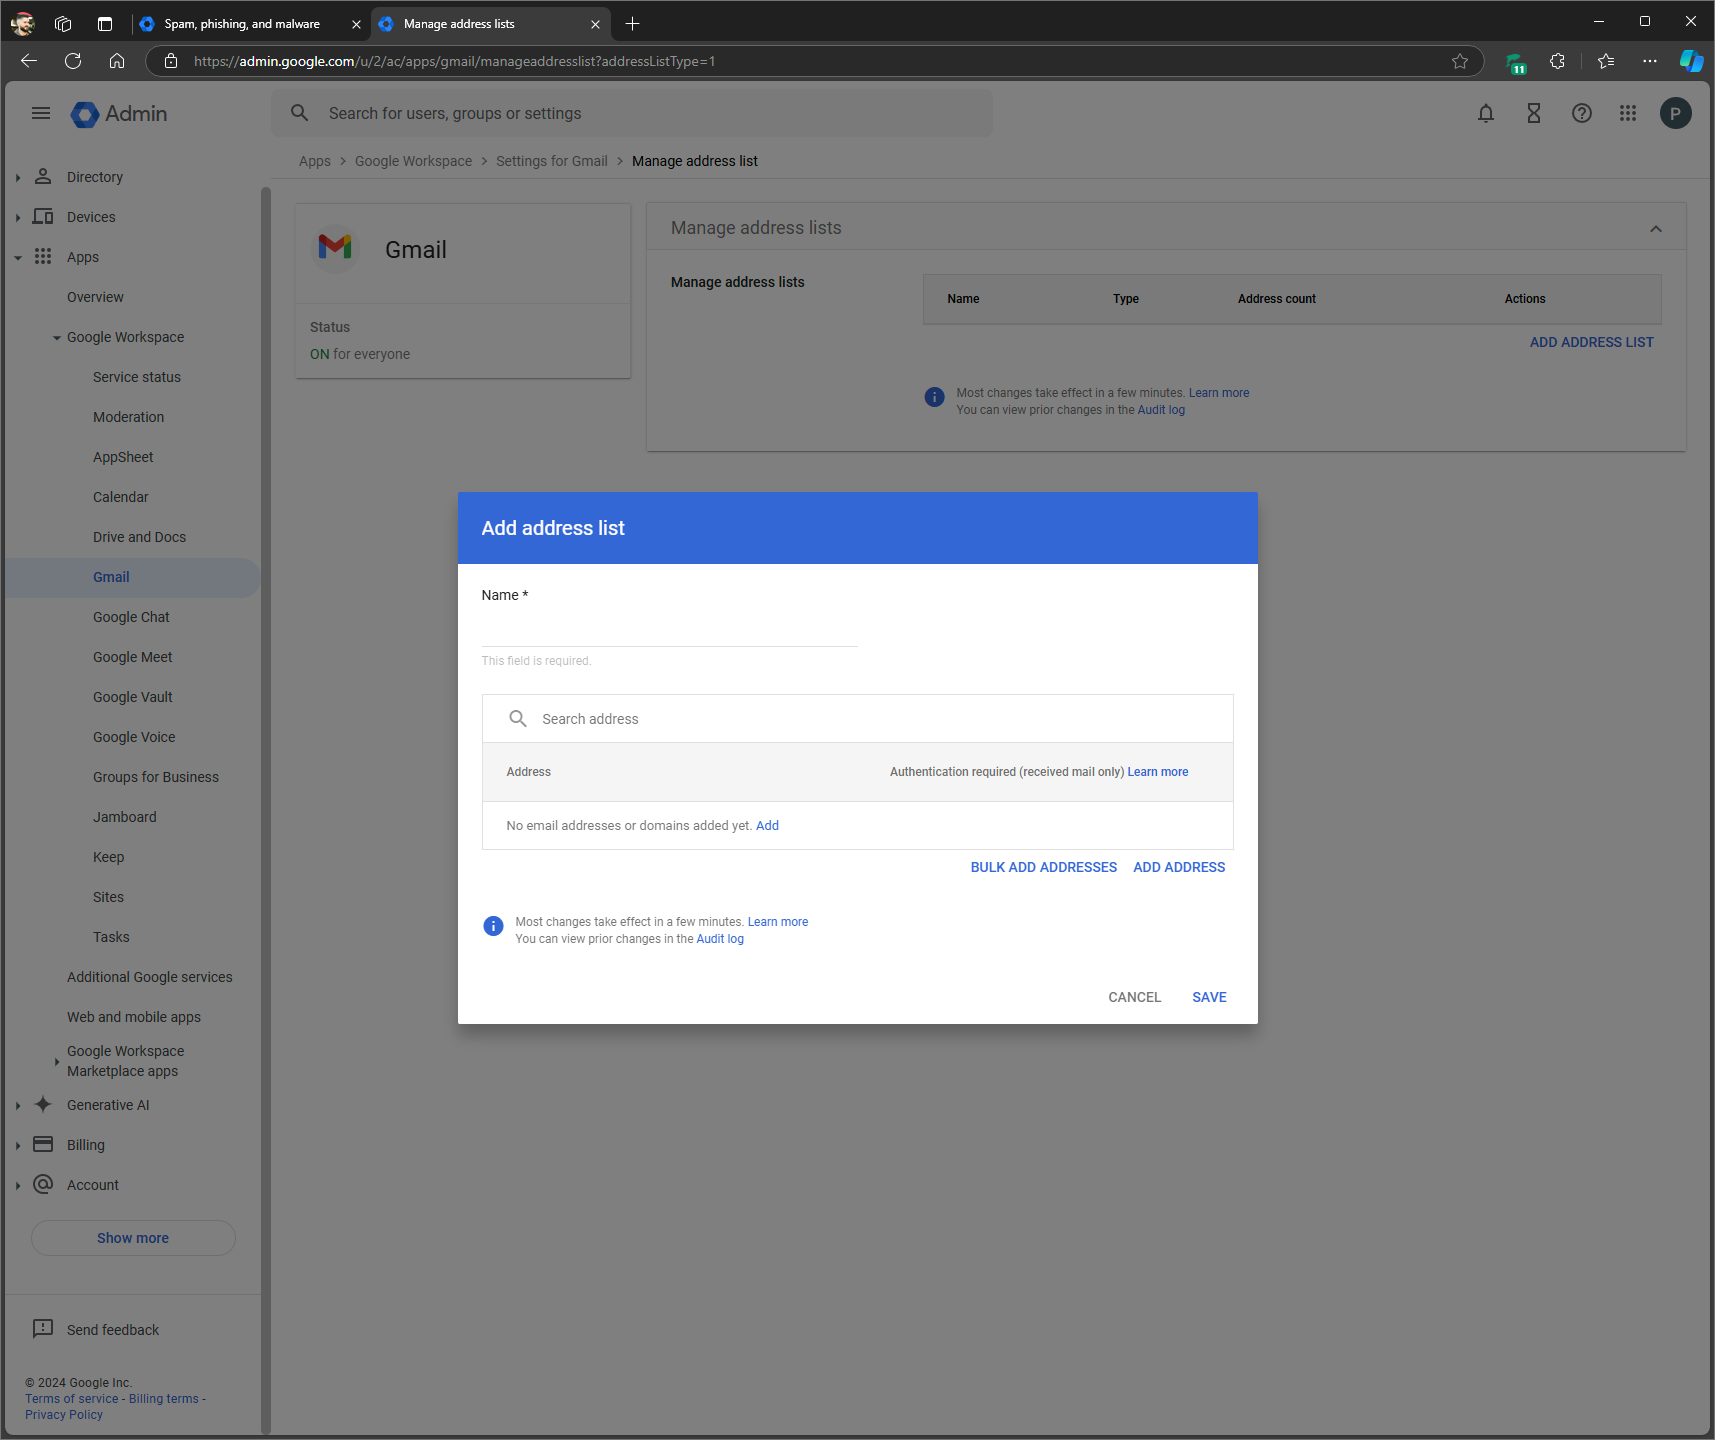Viewport: 1715px width, 1440px height.
Task: Click ADD ADDRESS LIST link
Action: click(x=1592, y=342)
